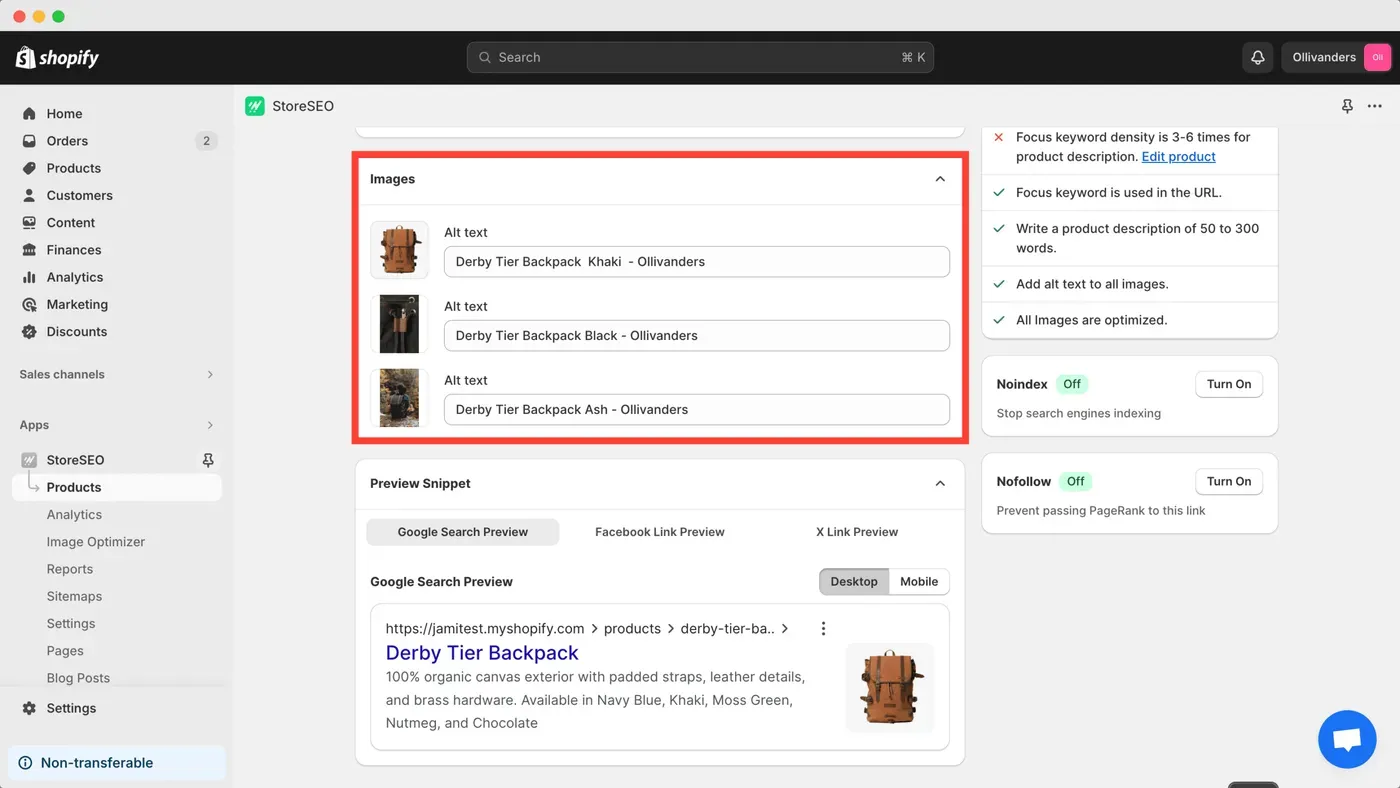
Task: Switch to Facebook Link Preview tab
Action: [660, 532]
